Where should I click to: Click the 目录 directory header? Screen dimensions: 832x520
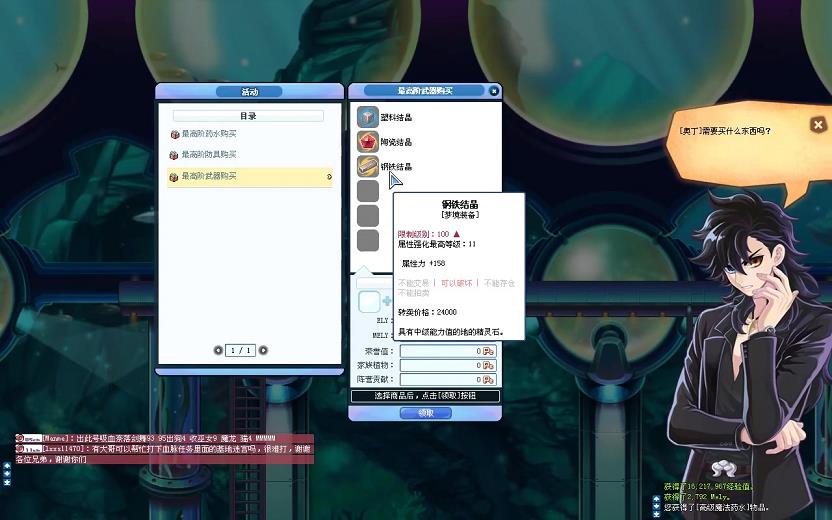(248, 116)
